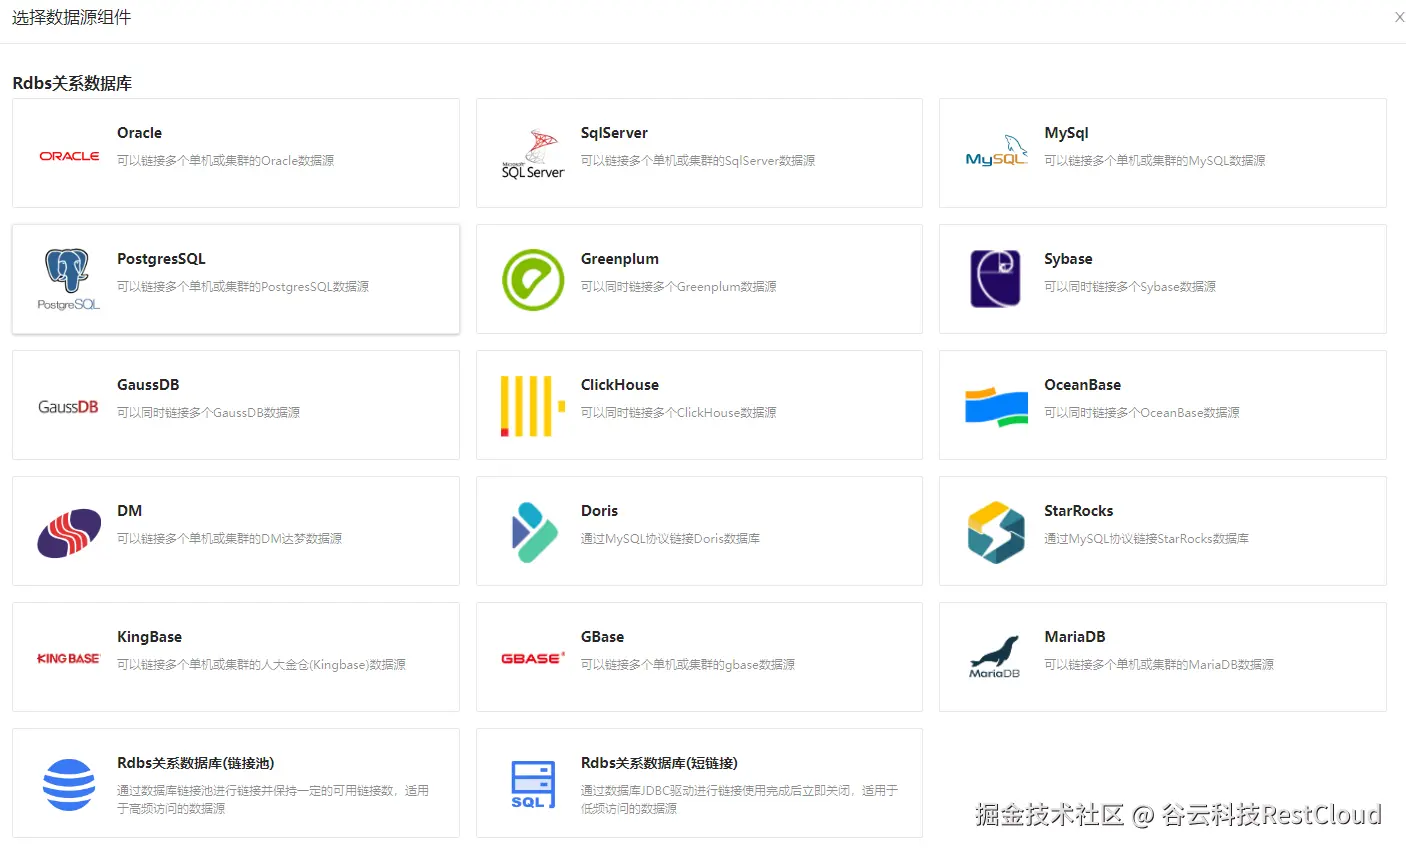Select the OceanBase data source title
Screen dimensions: 1406x852
[x=1082, y=385]
